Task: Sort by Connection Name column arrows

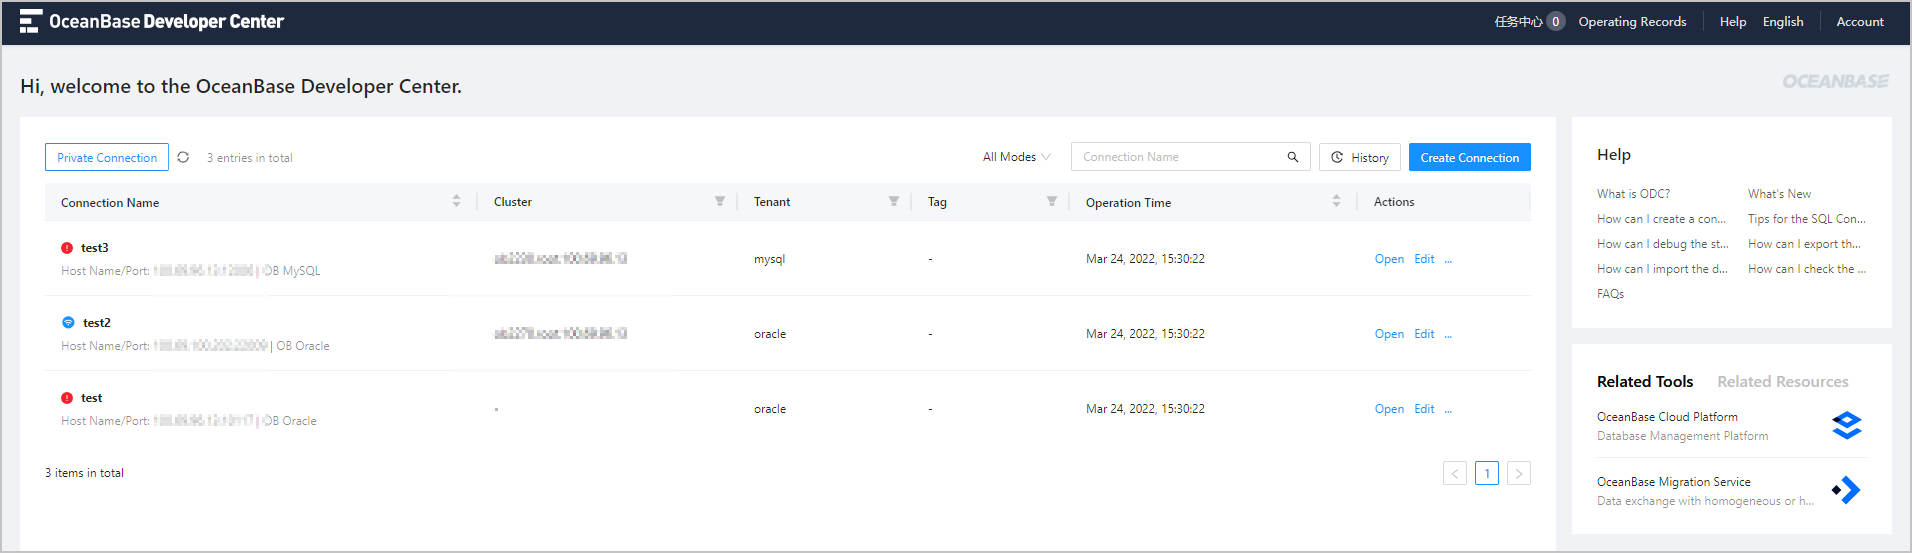Action: point(456,201)
